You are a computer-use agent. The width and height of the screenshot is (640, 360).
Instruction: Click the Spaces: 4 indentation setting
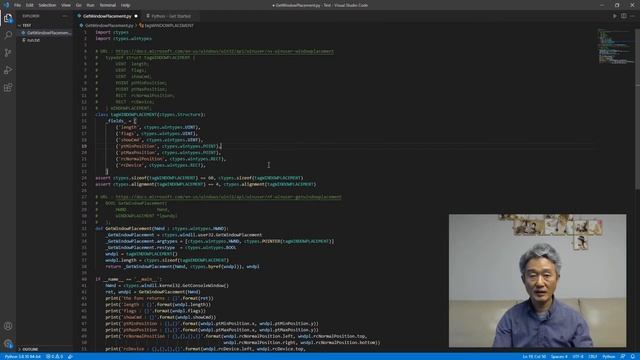[559, 356]
